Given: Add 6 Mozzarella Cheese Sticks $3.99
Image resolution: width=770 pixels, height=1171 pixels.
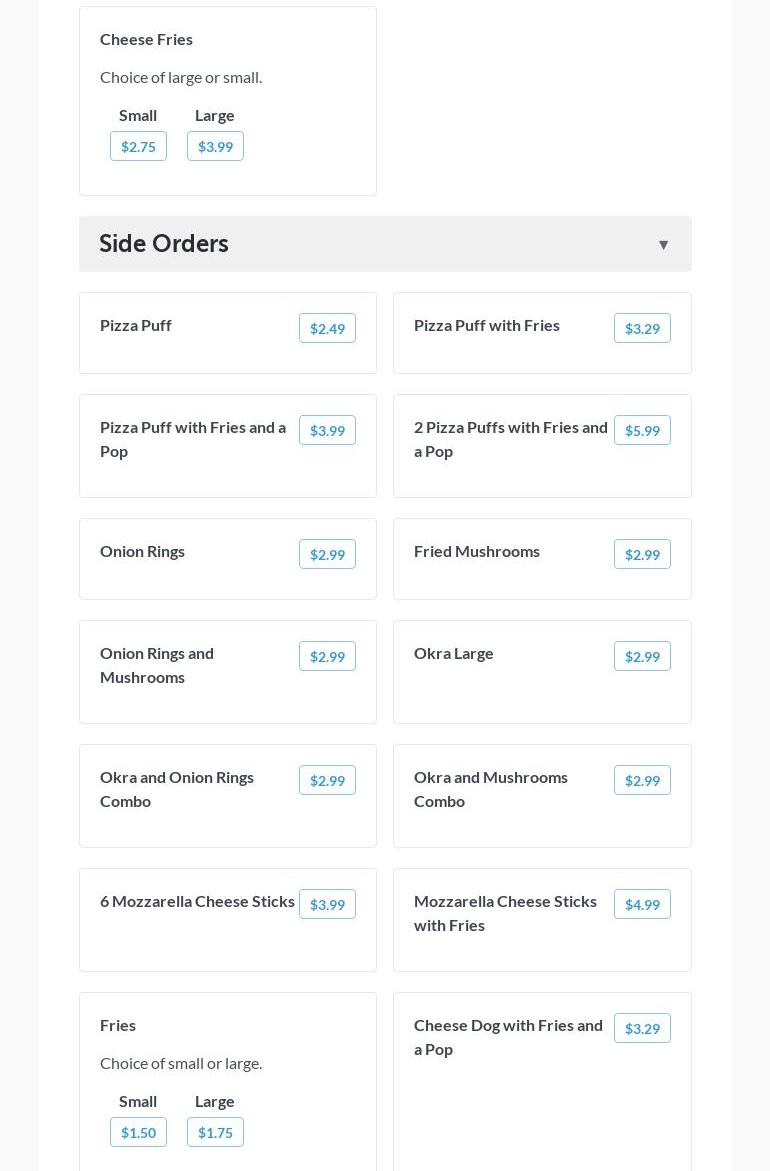Looking at the screenshot, I should 327,905.
